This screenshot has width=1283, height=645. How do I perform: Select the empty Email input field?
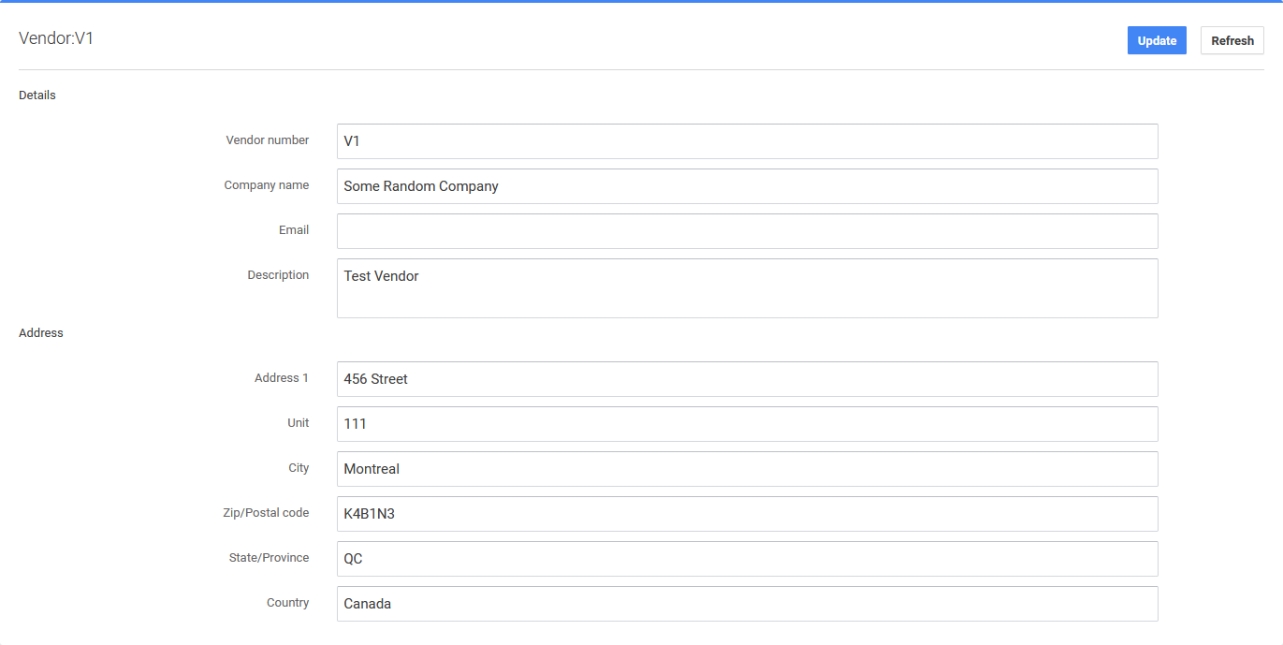pyautogui.click(x=746, y=231)
